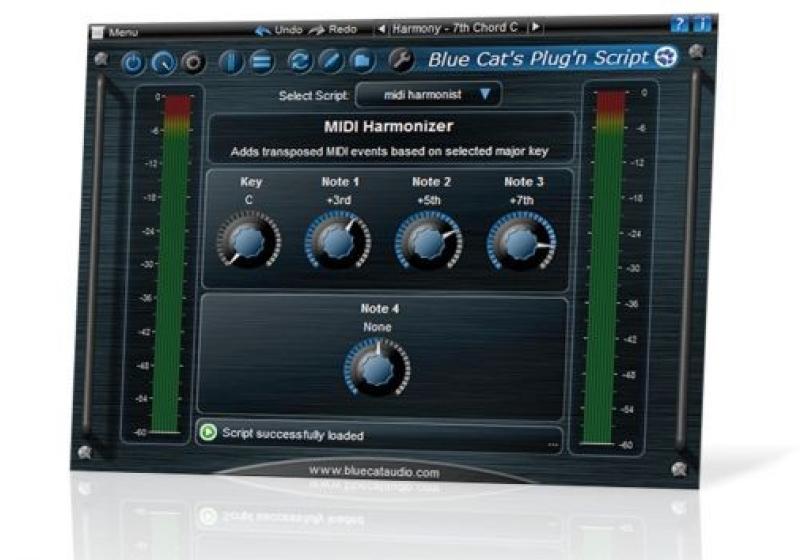Click the left input level meter
The image size is (800, 560).
(x=171, y=264)
